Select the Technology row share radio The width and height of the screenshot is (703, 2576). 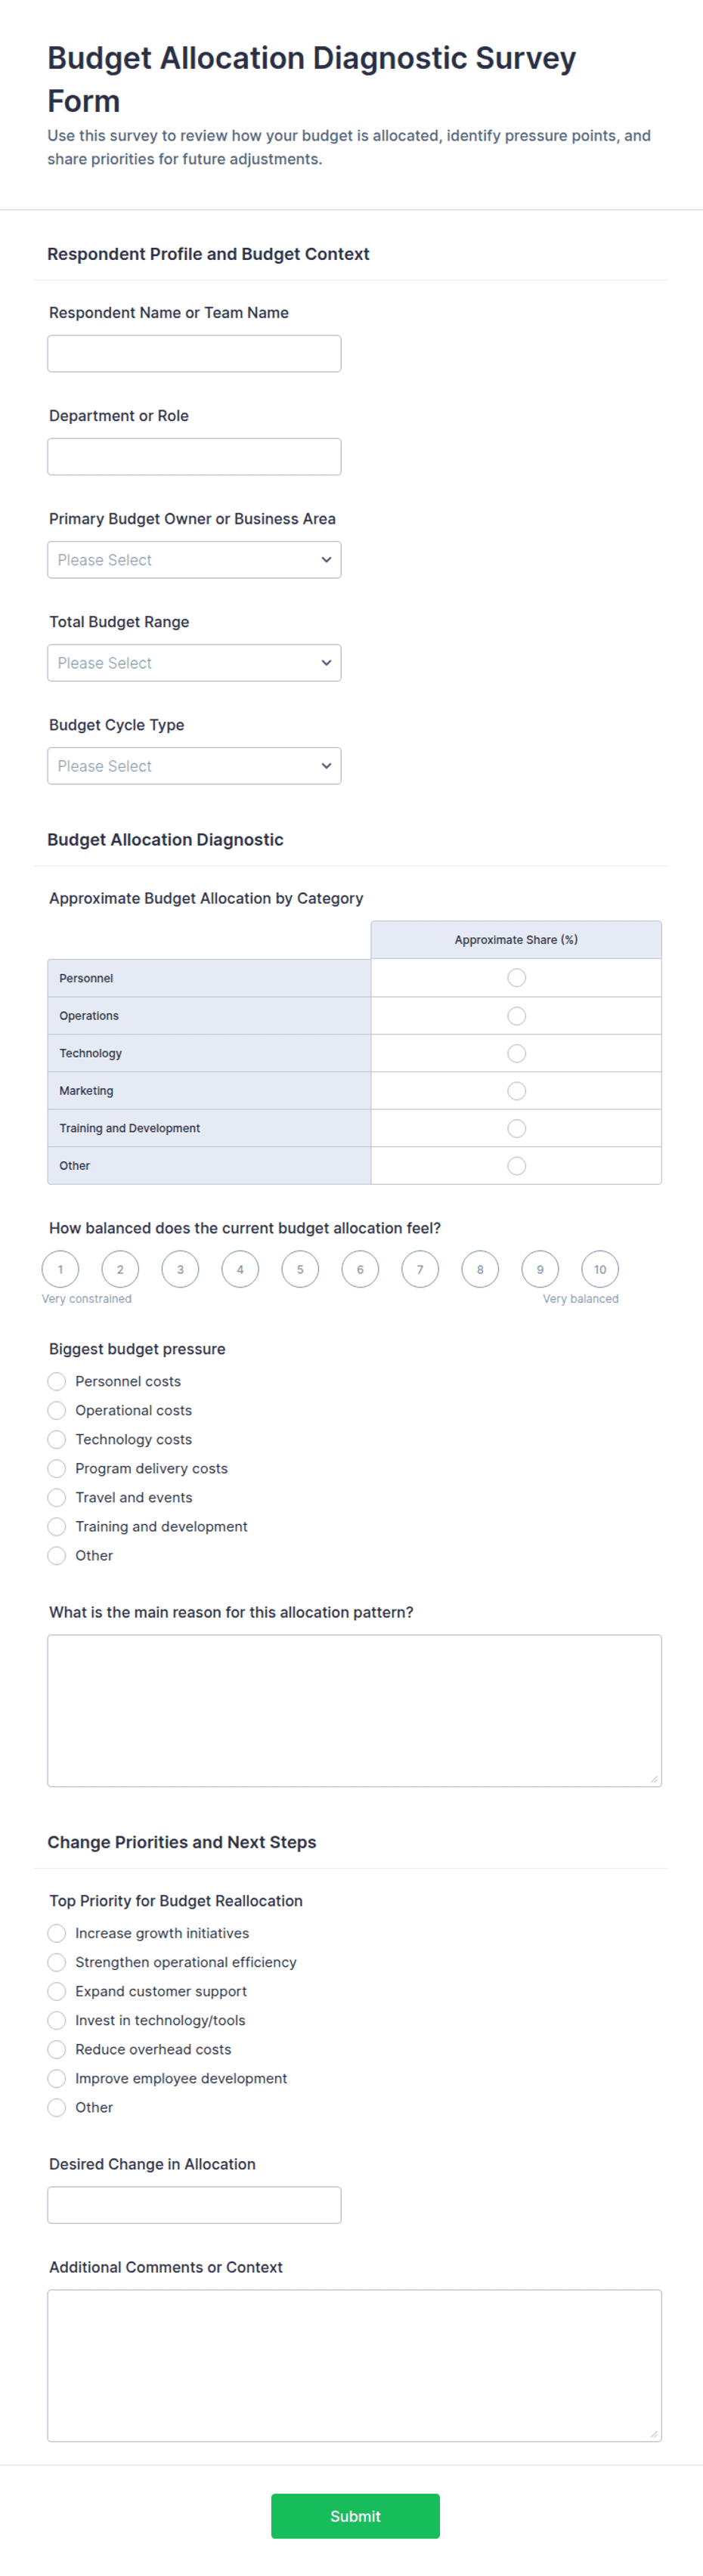click(516, 1053)
